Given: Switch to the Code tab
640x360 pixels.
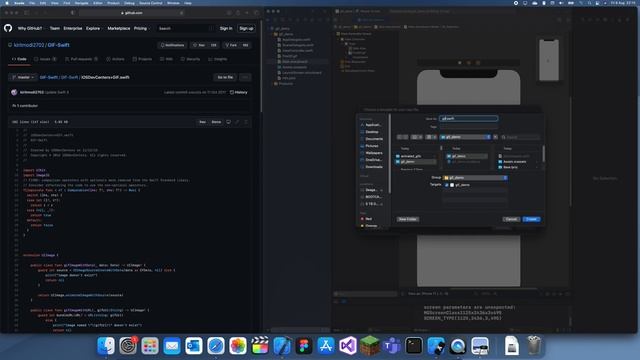Looking at the screenshot, I should (19, 59).
